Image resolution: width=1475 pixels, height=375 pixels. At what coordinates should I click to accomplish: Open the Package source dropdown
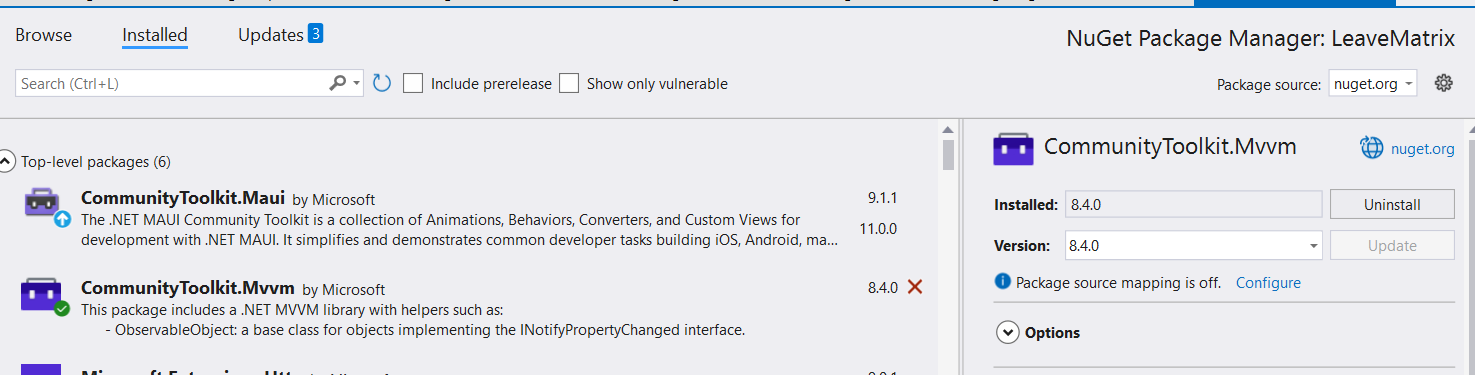pyautogui.click(x=1372, y=84)
